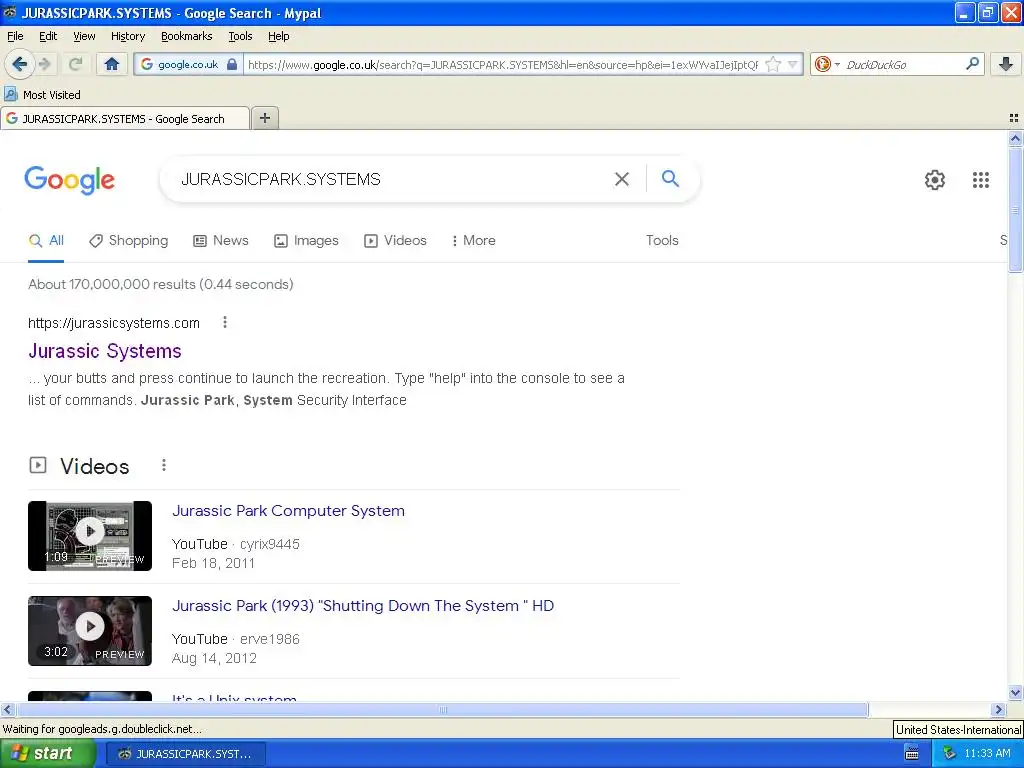Expand the More search categories menu

pyautogui.click(x=473, y=240)
